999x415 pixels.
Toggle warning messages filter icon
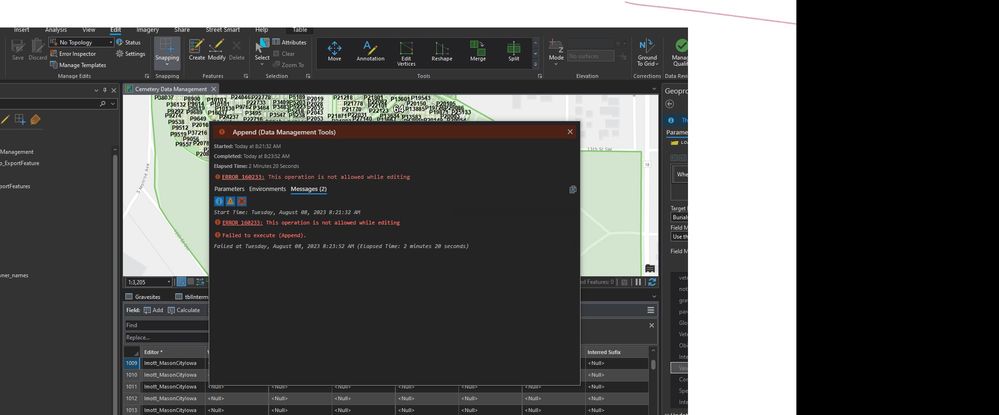(231, 201)
